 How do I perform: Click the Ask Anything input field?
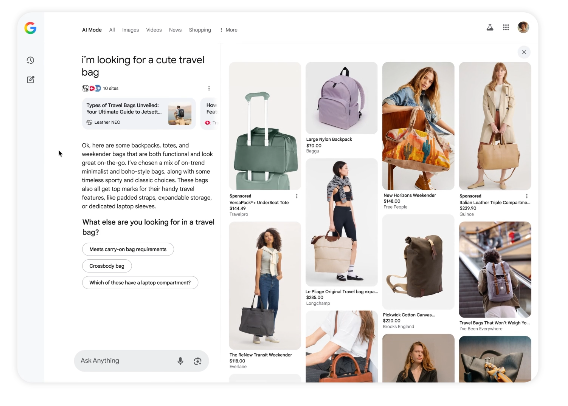(125, 361)
